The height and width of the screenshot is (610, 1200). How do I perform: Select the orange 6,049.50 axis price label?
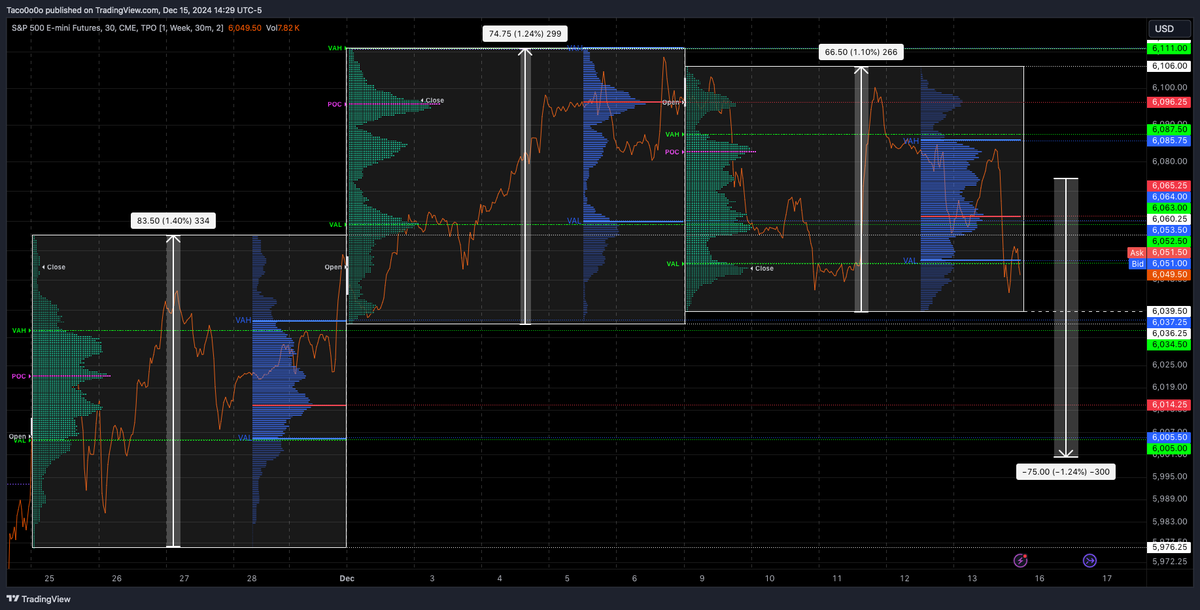1169,275
